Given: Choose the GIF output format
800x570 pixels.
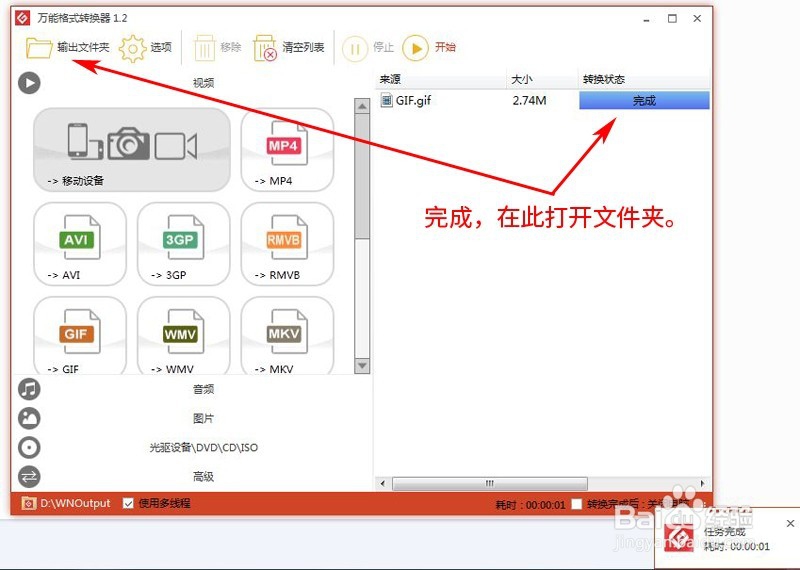Looking at the screenshot, I should (80, 336).
